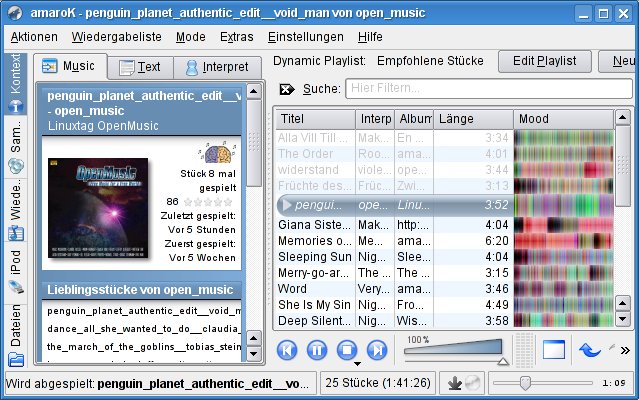Viewport: 639px width, 400px height.
Task: Select the 'Sleeping Sun' track row
Action: pyautogui.click(x=445, y=257)
